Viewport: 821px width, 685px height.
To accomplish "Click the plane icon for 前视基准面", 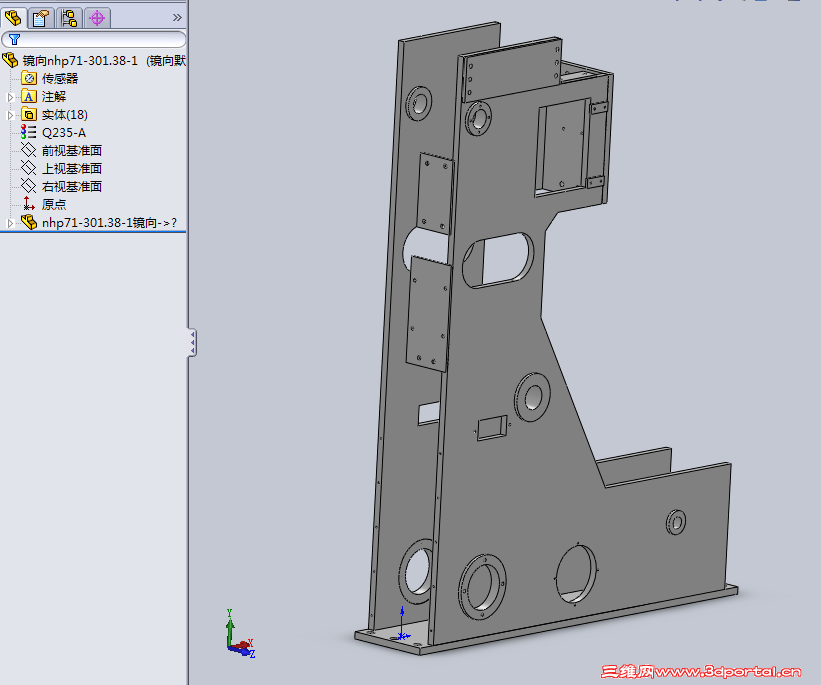I will tap(28, 150).
